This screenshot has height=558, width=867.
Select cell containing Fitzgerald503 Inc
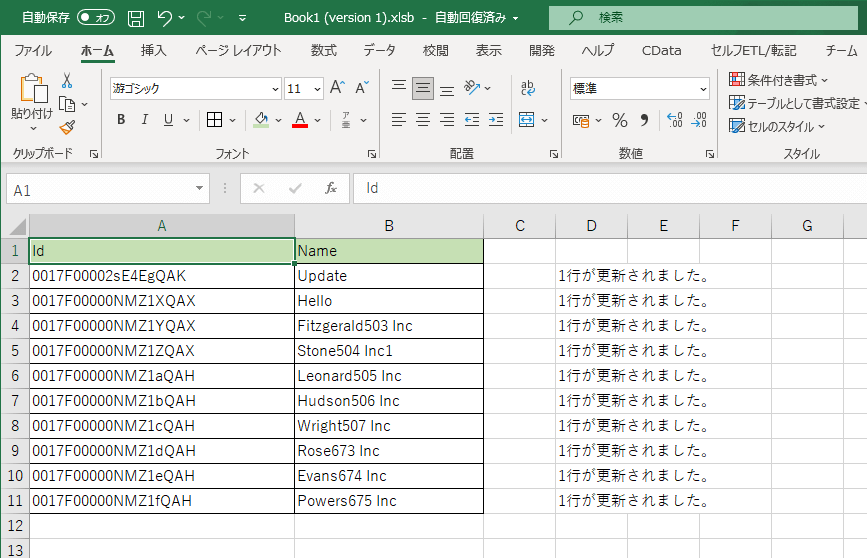(388, 326)
